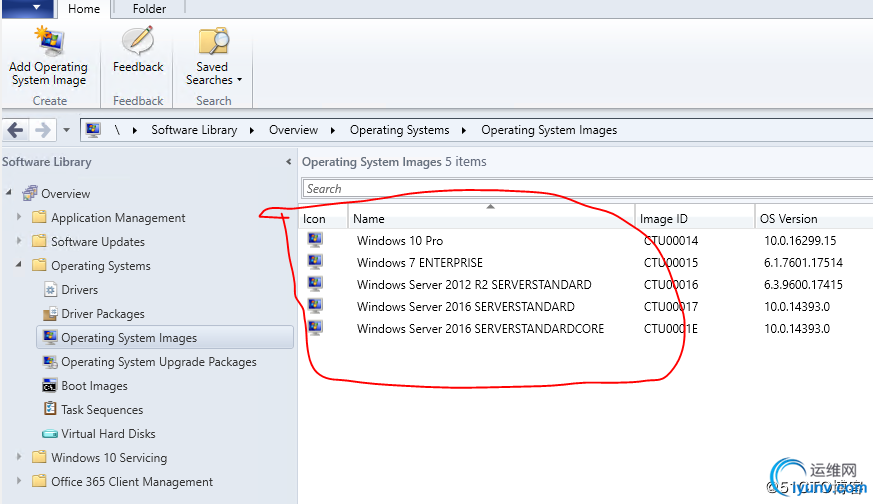Click OS version 6.1.7601.17514
Image resolution: width=873 pixels, height=504 pixels.
pyautogui.click(x=803, y=262)
